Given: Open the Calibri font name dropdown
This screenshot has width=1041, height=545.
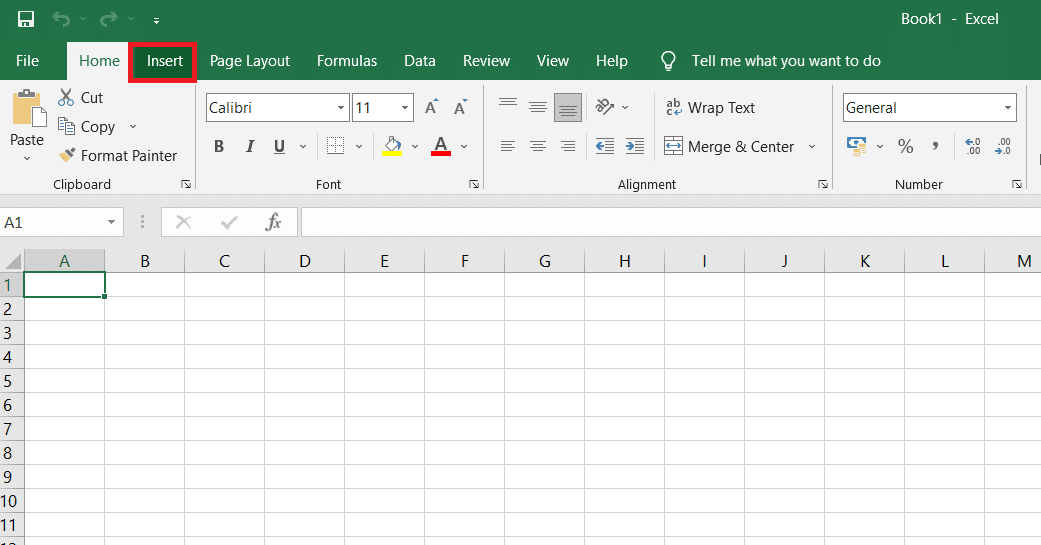Looking at the screenshot, I should 341,108.
